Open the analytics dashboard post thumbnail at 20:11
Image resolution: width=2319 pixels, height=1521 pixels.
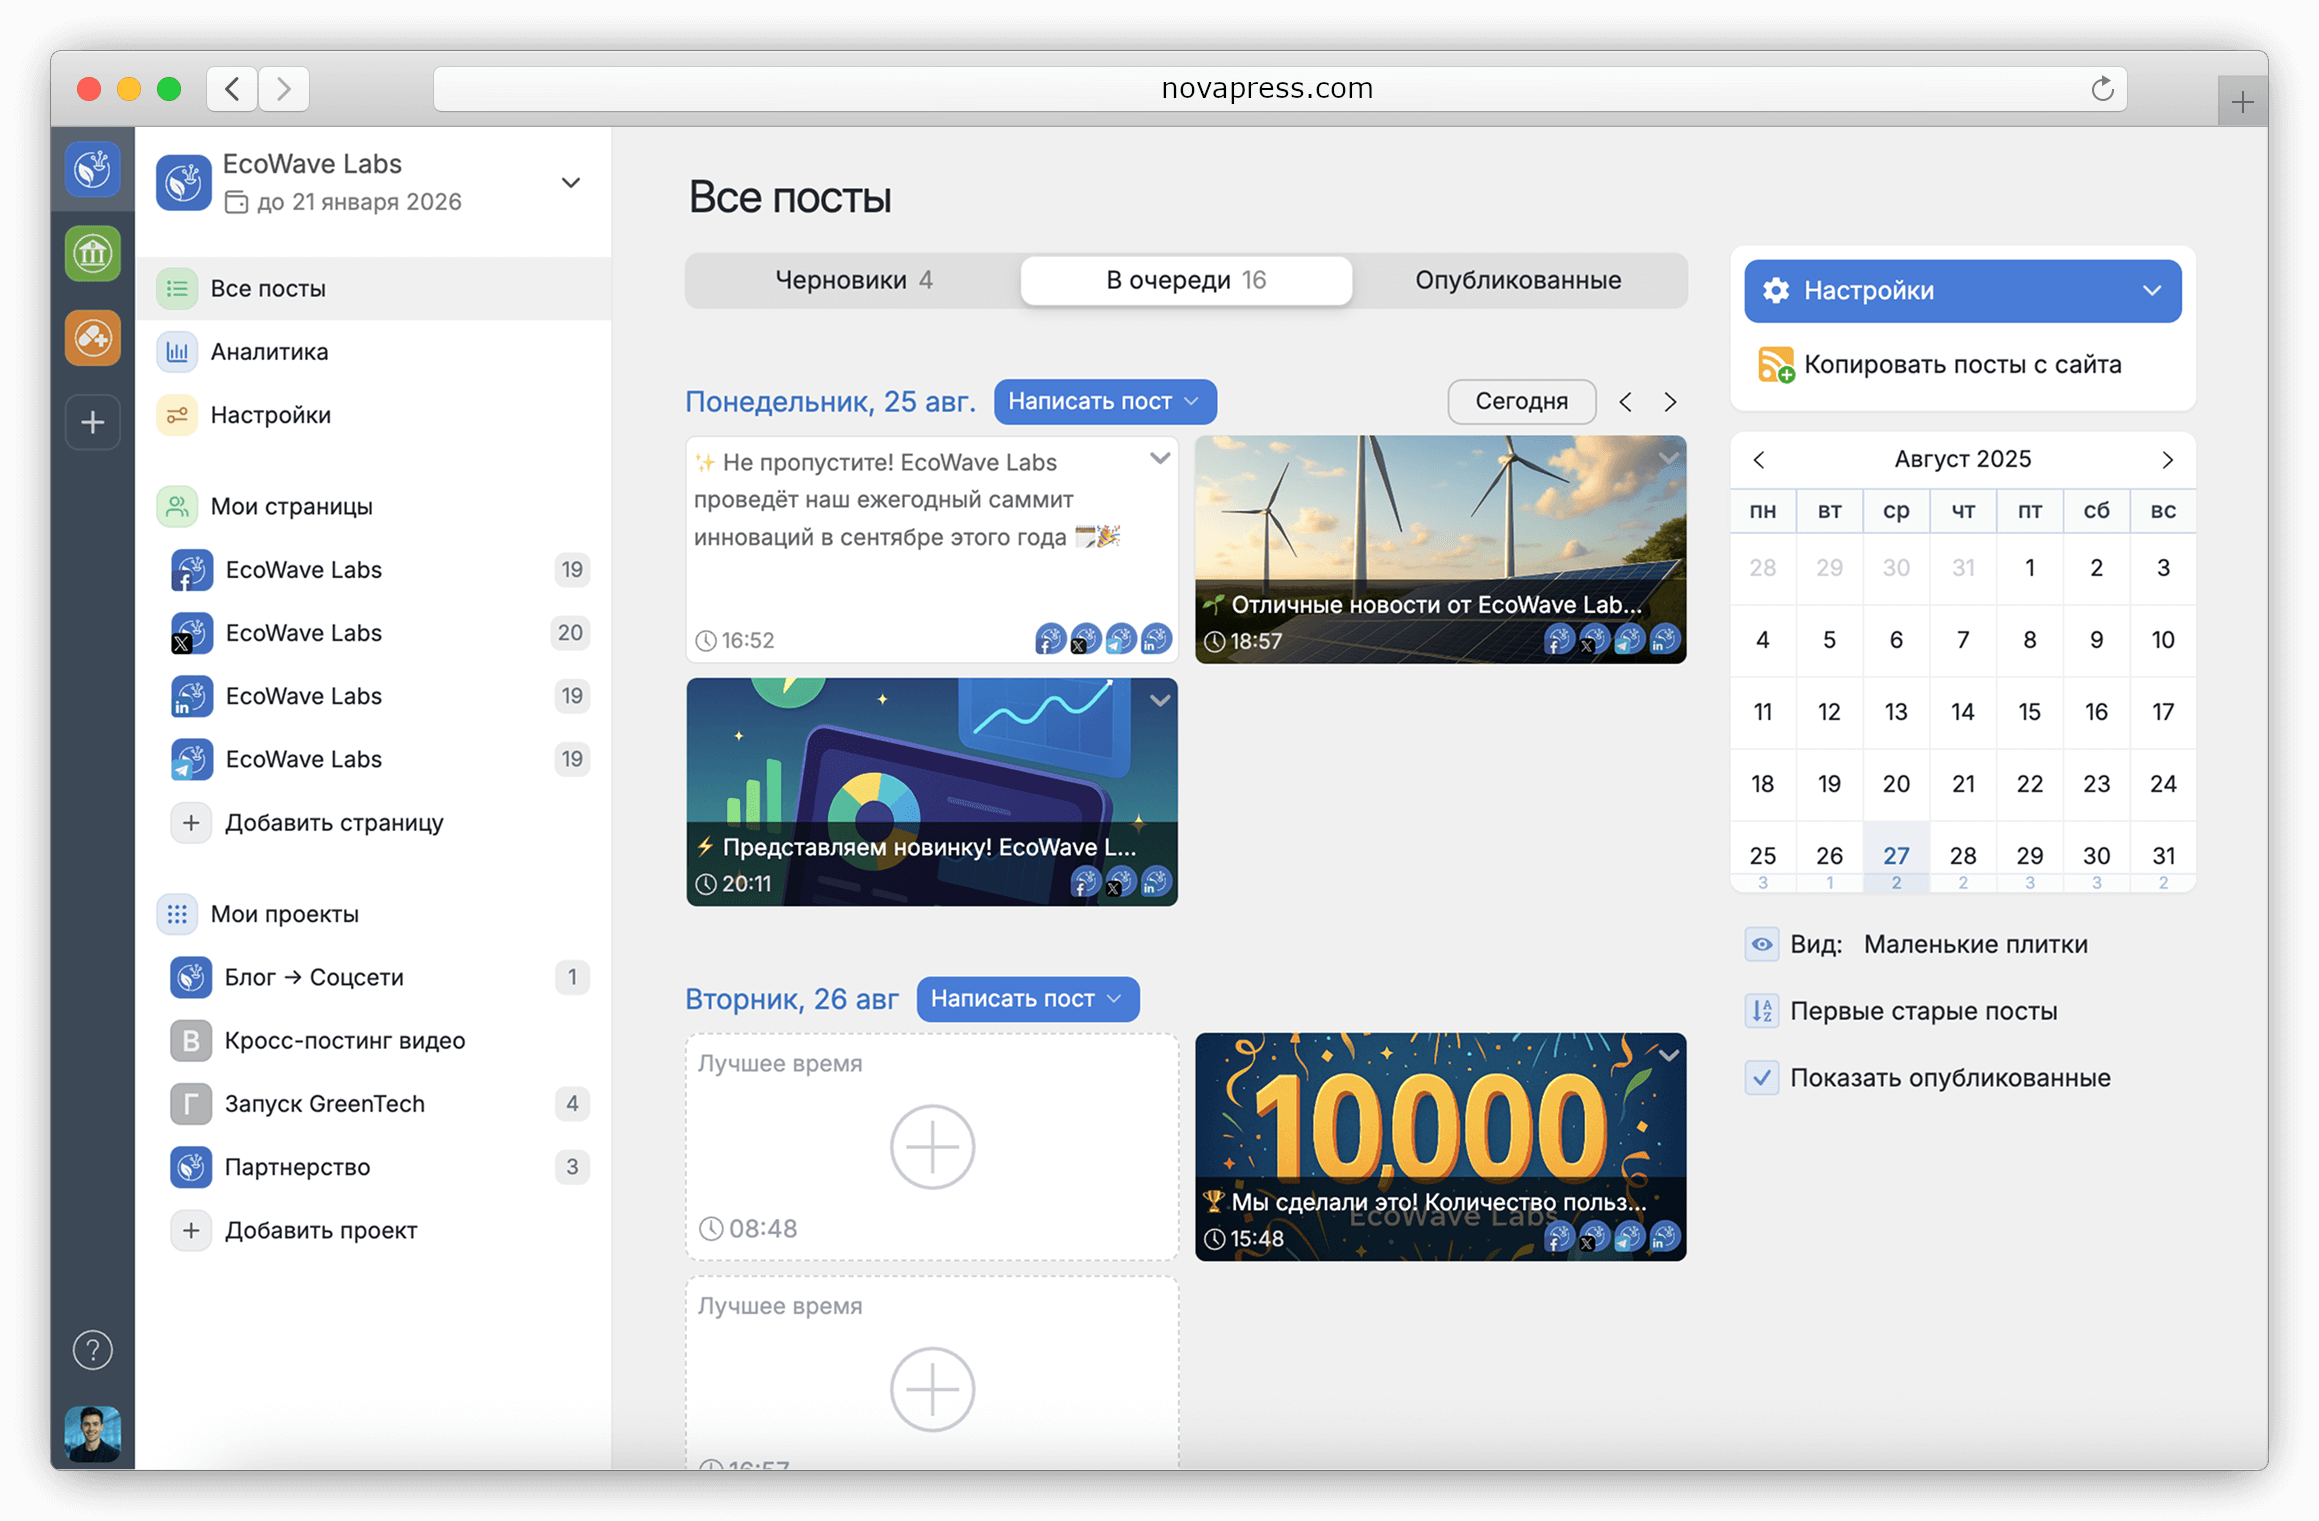coord(932,792)
